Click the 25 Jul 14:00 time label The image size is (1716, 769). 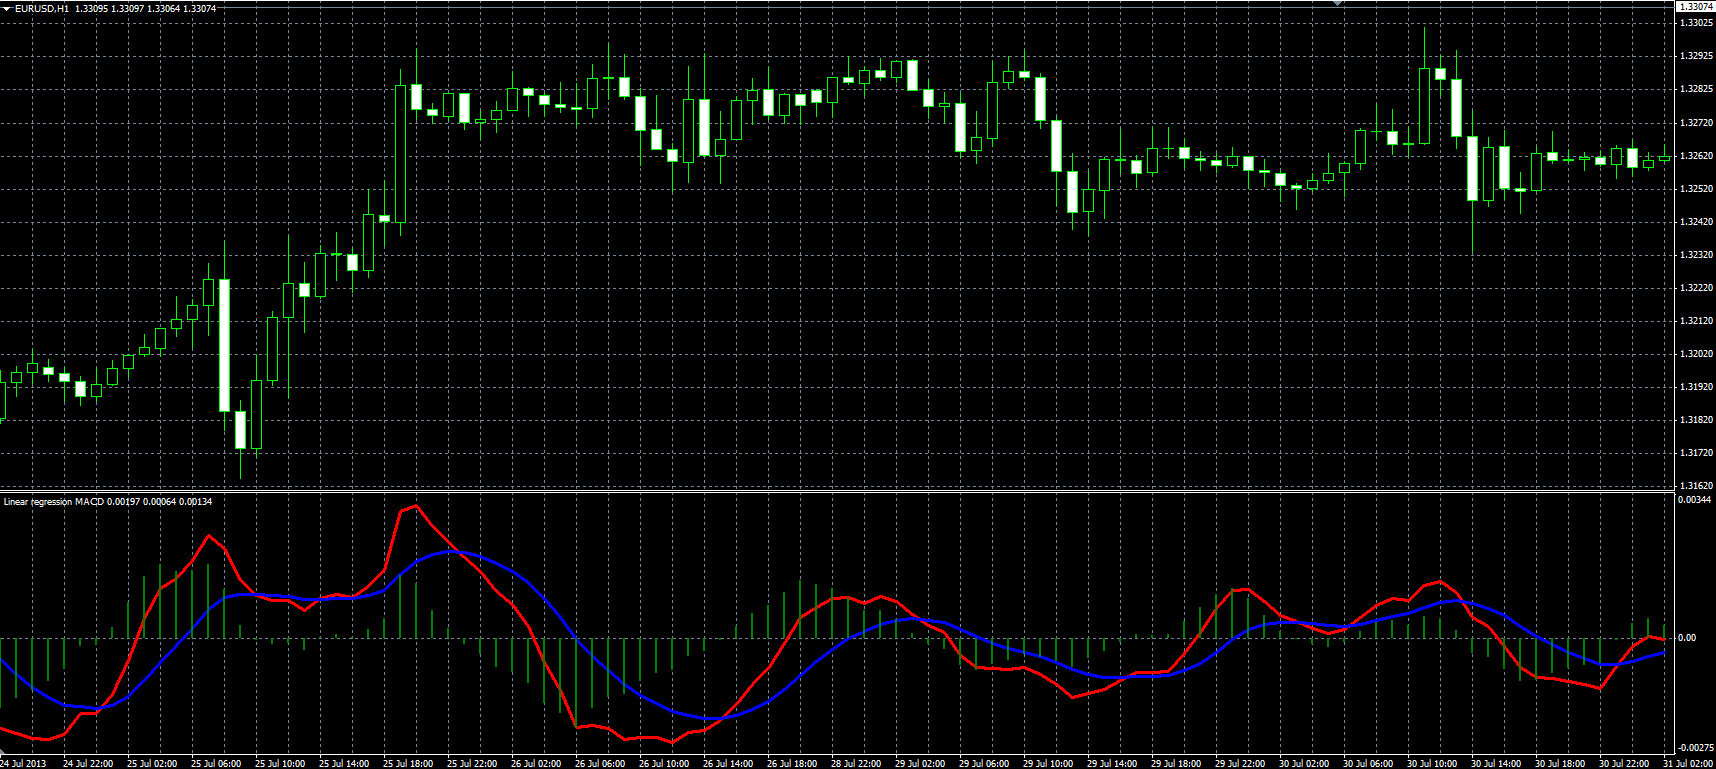click(344, 764)
